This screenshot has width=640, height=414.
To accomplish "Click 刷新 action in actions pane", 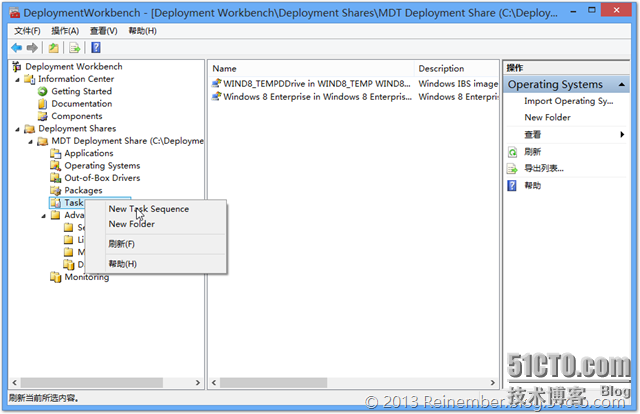I will [x=532, y=152].
